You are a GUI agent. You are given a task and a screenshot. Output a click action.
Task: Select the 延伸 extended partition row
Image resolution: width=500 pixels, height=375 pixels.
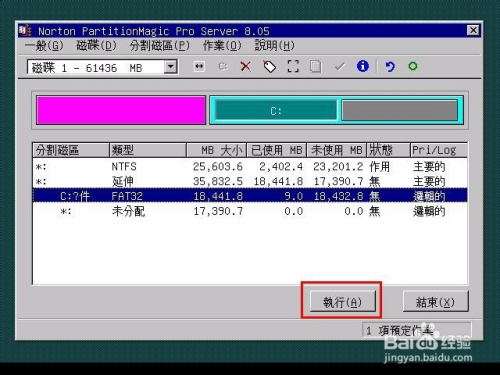pos(250,181)
